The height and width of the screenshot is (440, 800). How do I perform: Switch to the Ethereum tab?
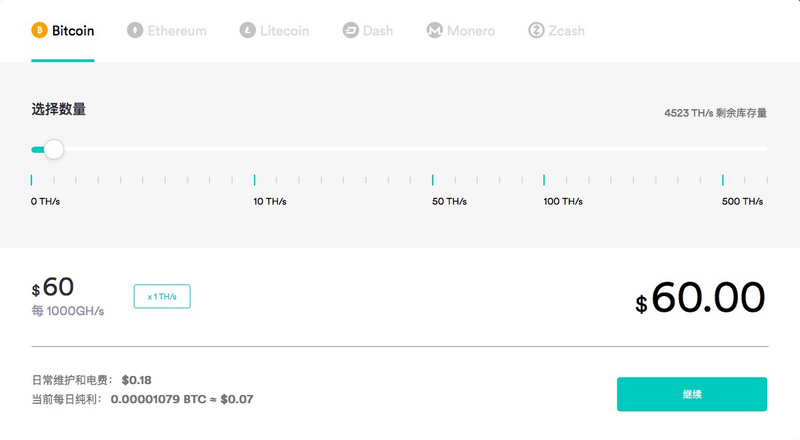coord(167,31)
